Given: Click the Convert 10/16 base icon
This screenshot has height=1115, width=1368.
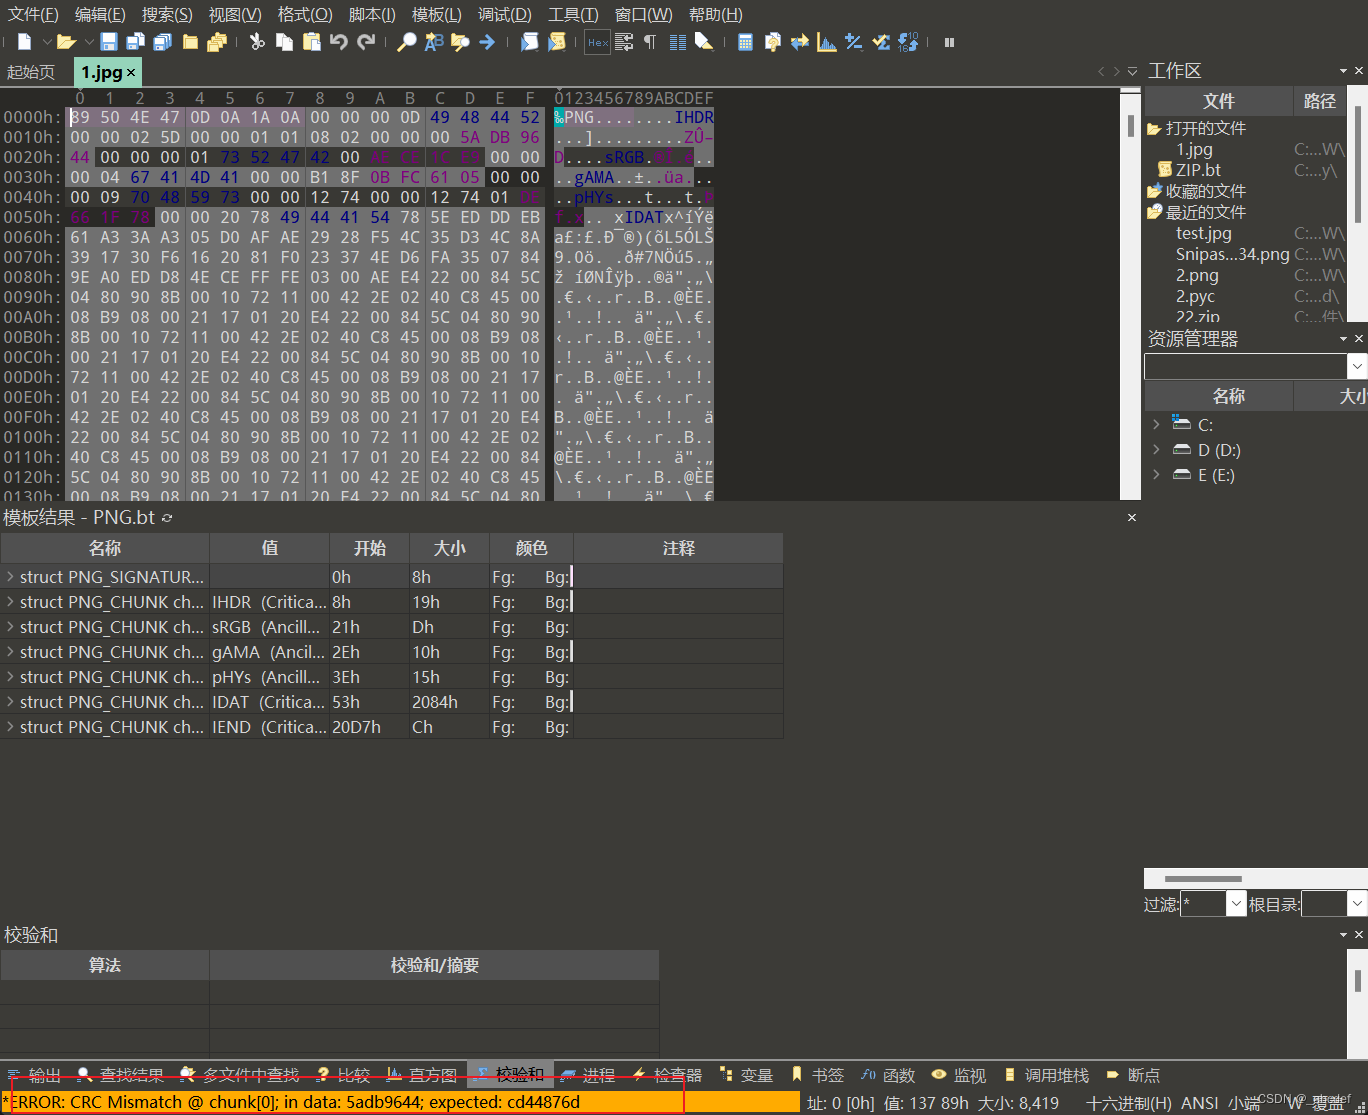Looking at the screenshot, I should coord(908,42).
